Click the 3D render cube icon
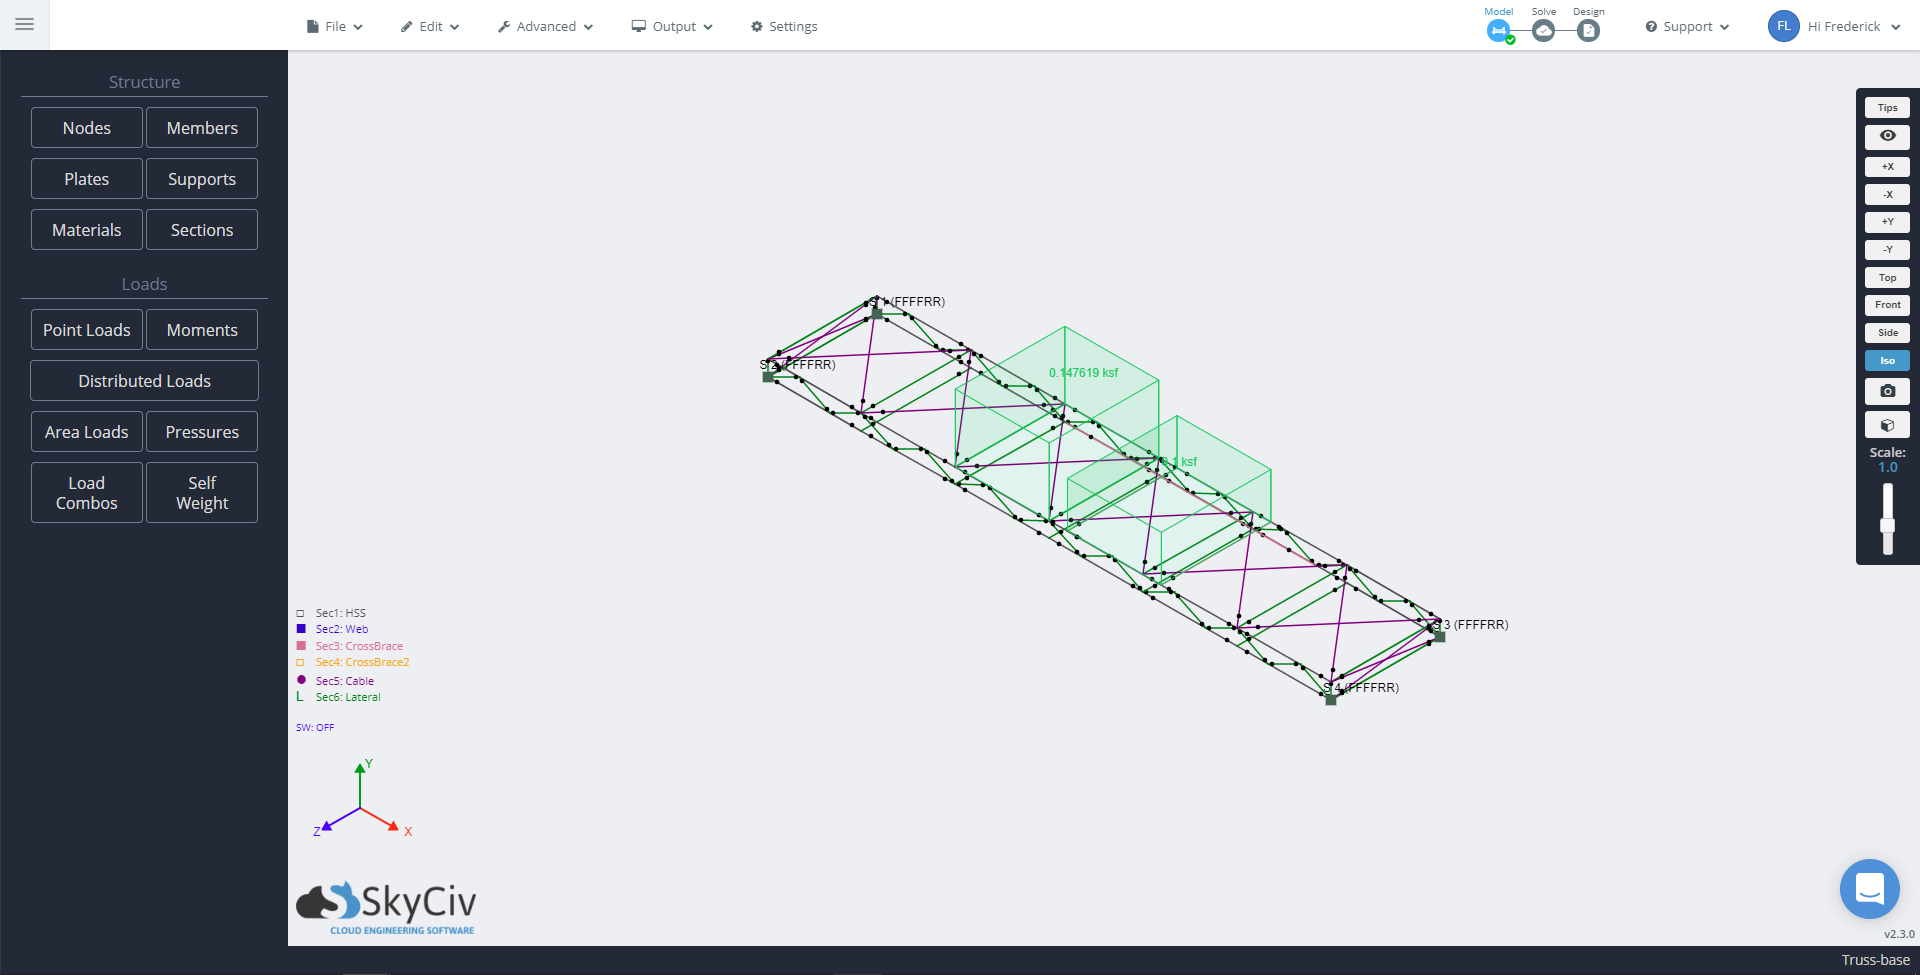 1888,425
